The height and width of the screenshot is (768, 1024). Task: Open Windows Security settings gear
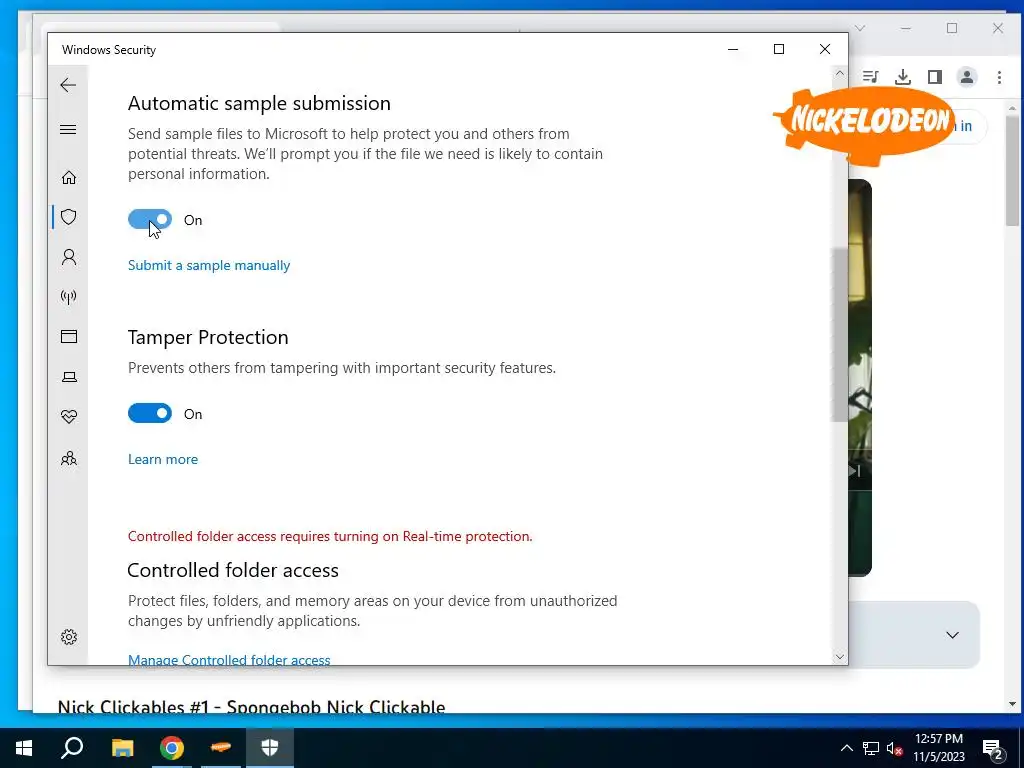click(69, 637)
